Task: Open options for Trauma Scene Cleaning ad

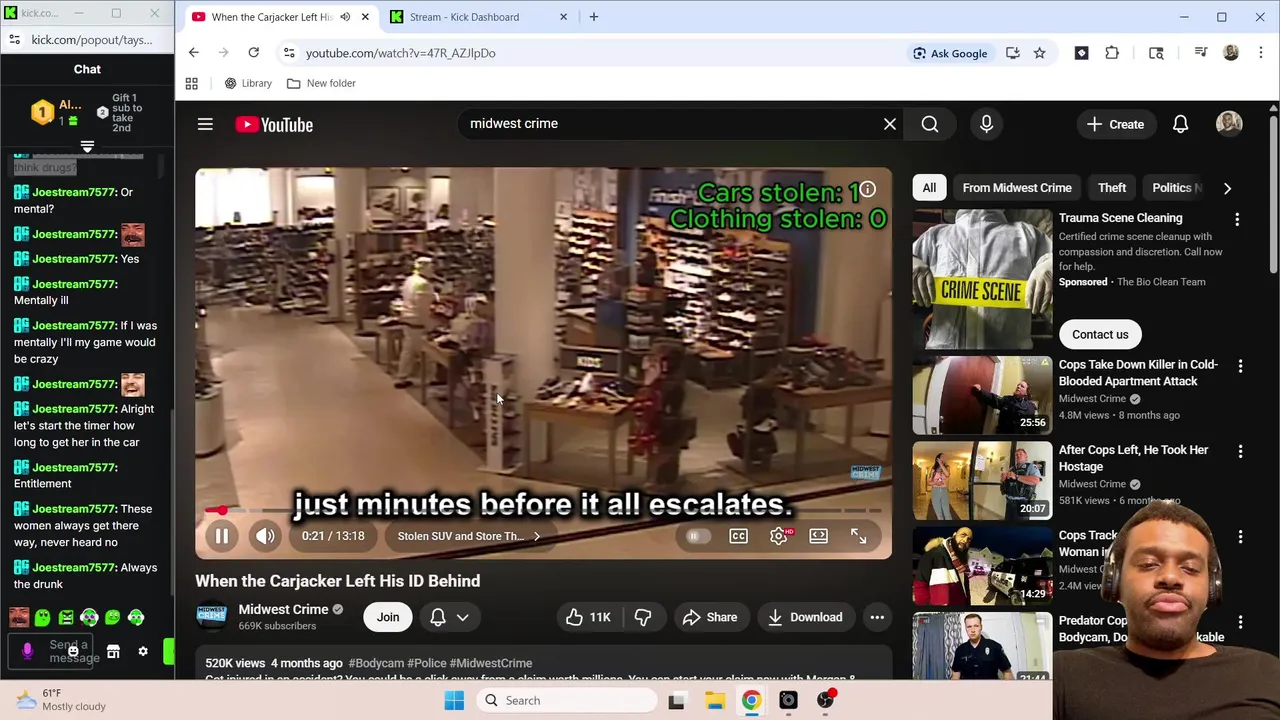Action: pyautogui.click(x=1237, y=219)
